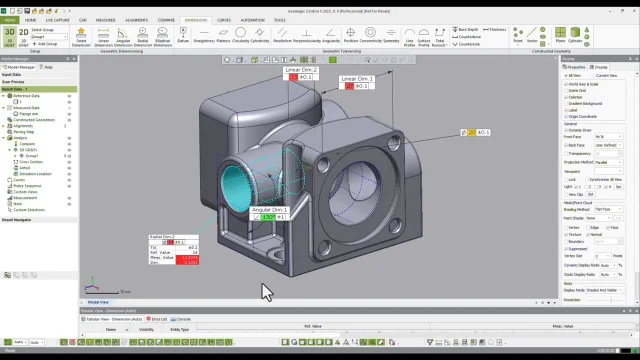The image size is (640, 360).
Task: Create a constructed Plane geometry
Action: coord(560,35)
